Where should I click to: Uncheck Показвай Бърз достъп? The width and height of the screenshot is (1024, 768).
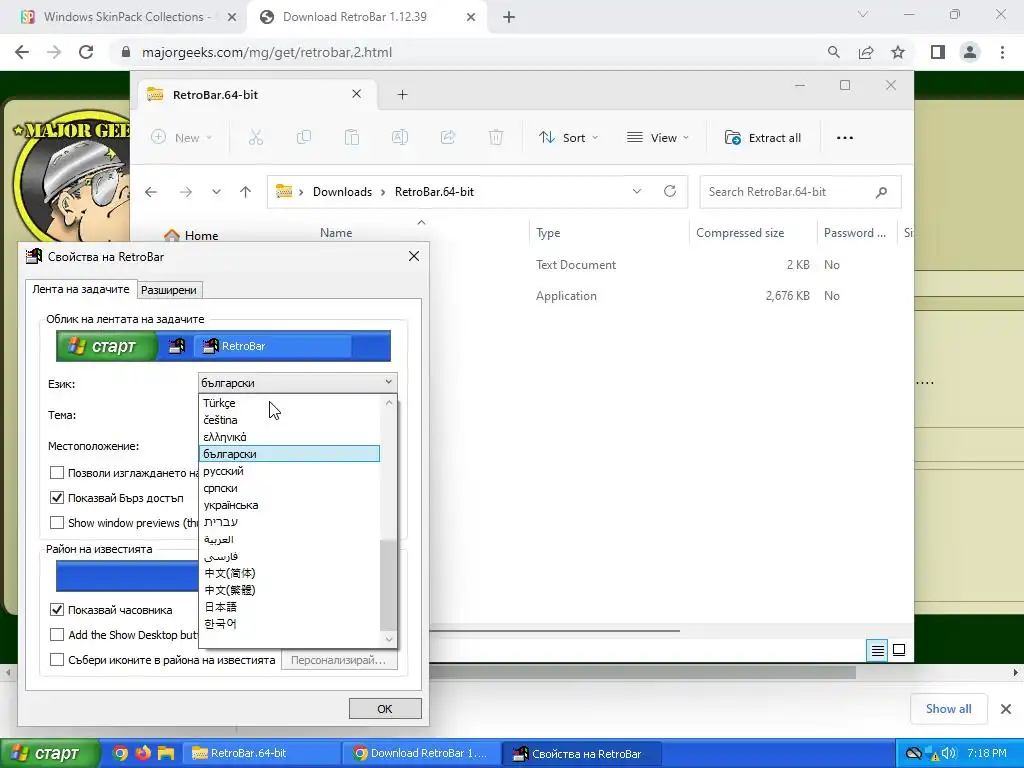pyautogui.click(x=57, y=498)
